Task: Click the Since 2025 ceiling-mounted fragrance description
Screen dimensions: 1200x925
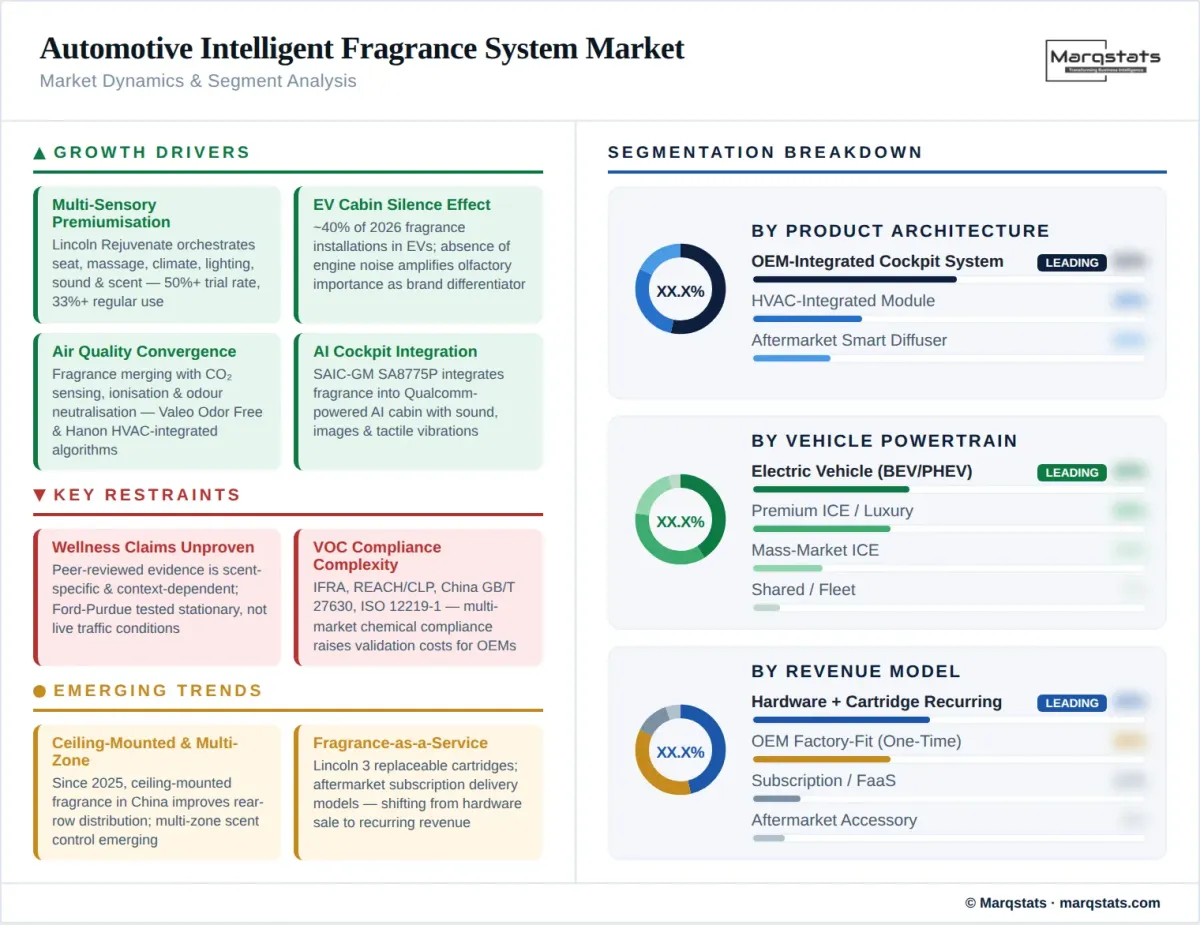Action: pyautogui.click(x=158, y=812)
